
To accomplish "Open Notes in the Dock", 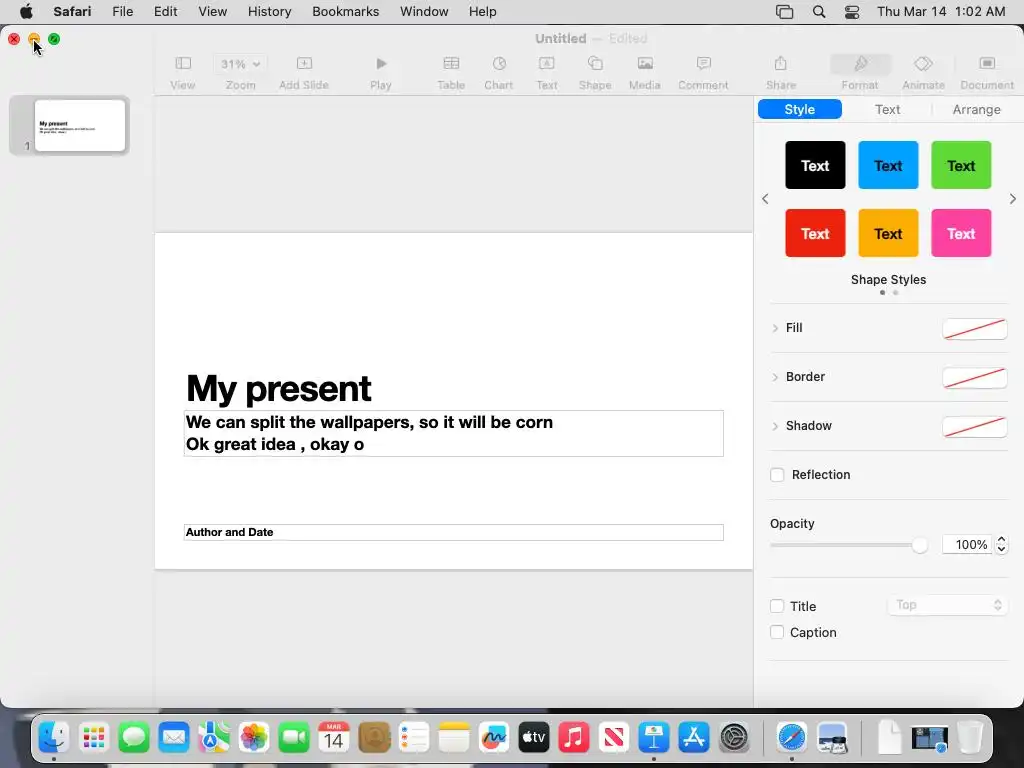I will point(454,738).
